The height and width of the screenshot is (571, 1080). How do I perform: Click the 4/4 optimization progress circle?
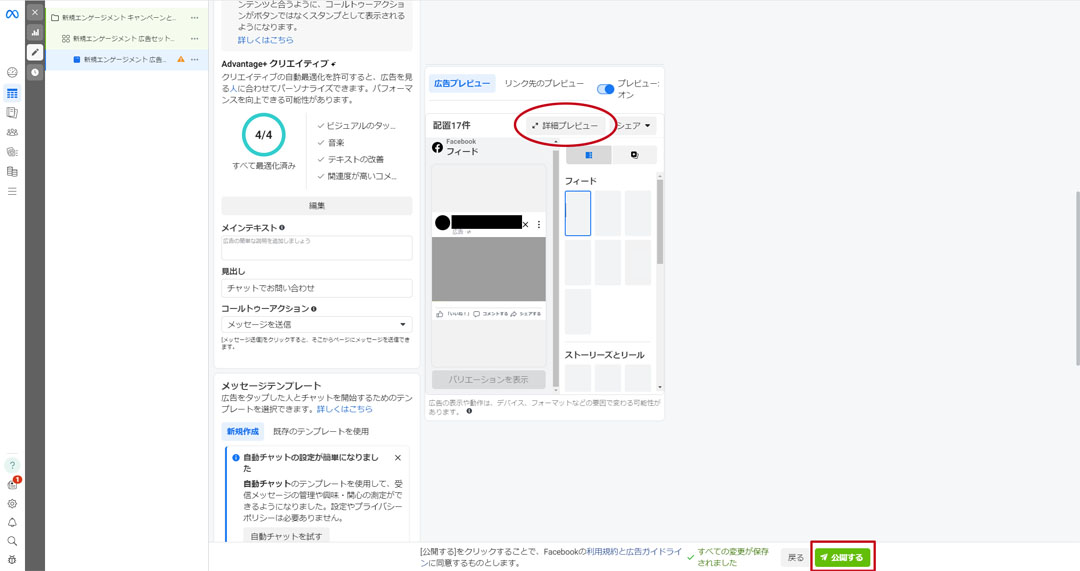point(263,135)
